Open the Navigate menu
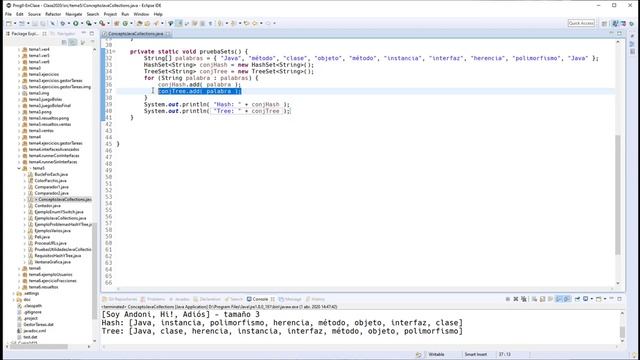 (73, 14)
